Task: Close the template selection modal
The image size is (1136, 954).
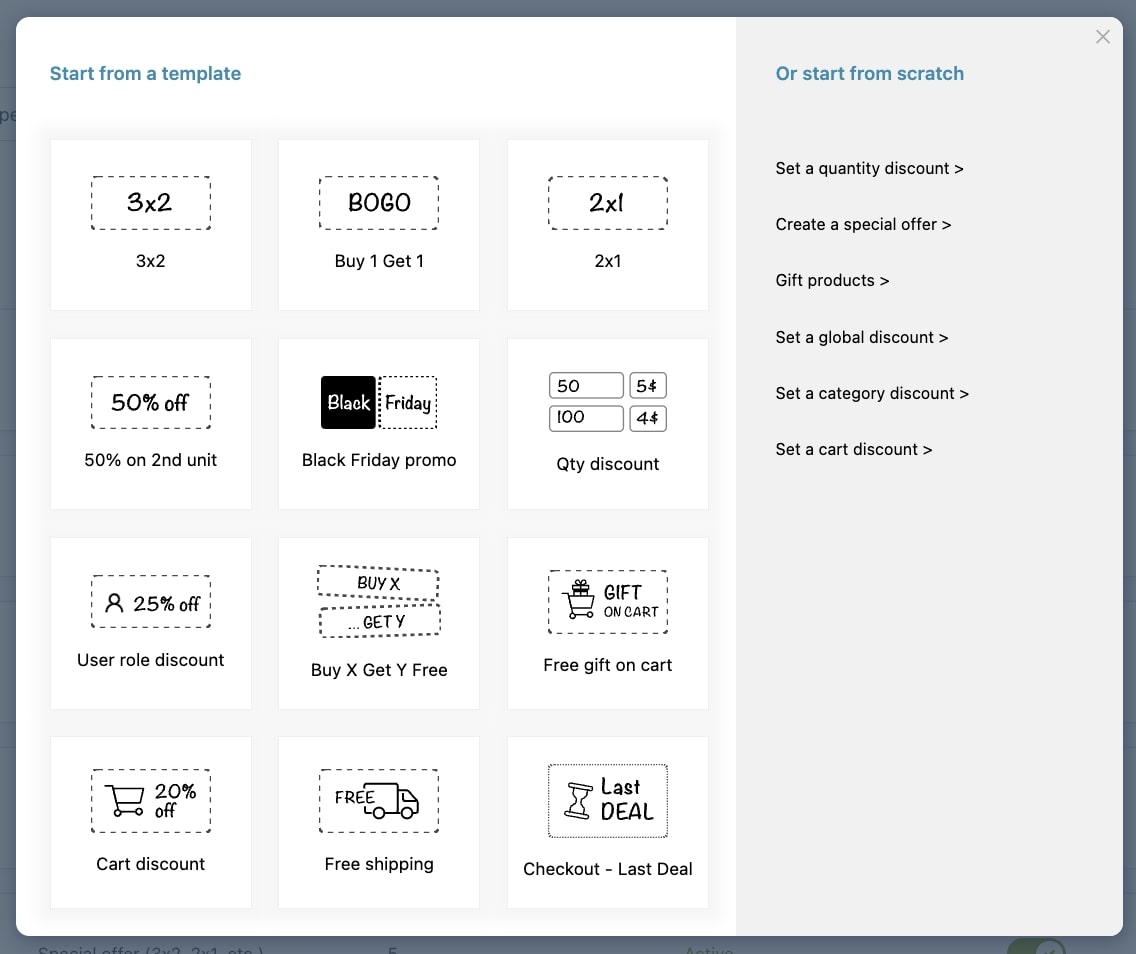Action: [x=1102, y=37]
